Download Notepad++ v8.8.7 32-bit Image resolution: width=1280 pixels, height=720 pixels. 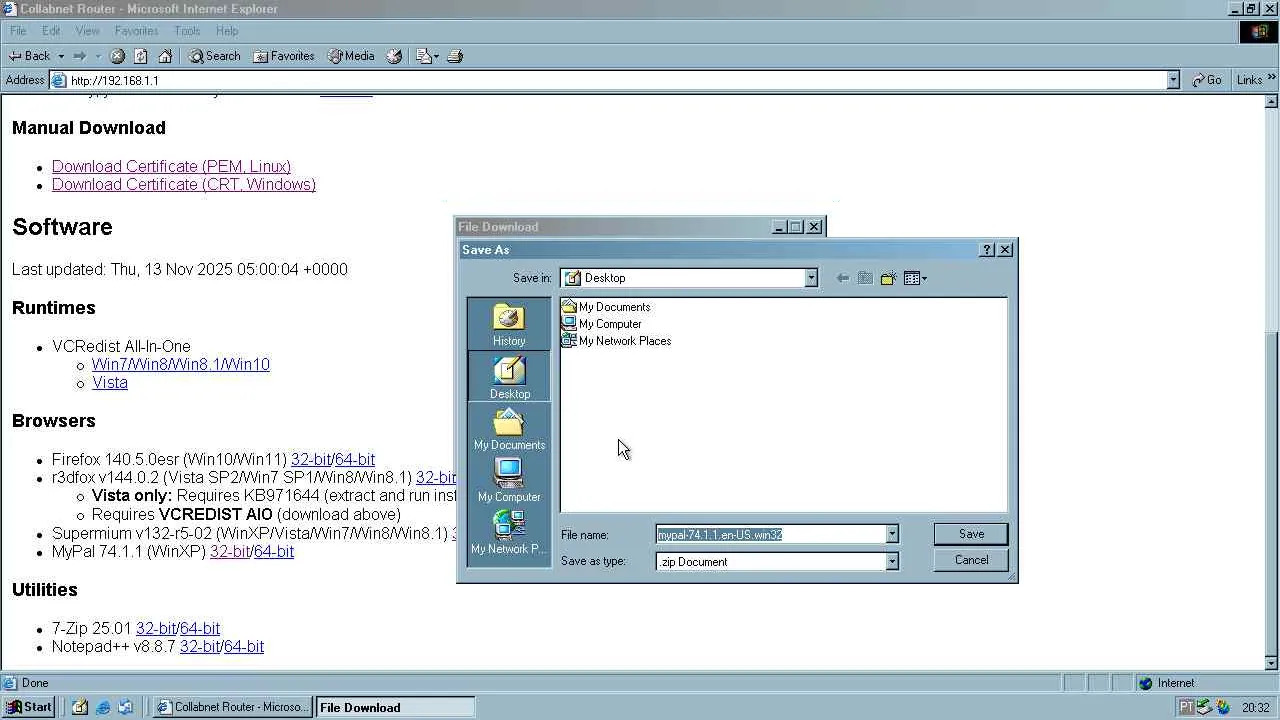point(200,646)
